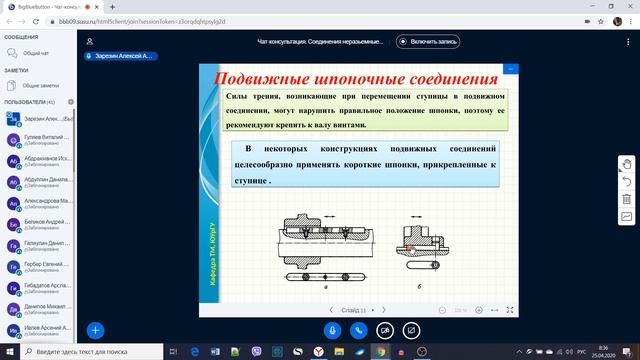Fit presentation to width
The width and height of the screenshot is (640, 360).
[x=494, y=310]
